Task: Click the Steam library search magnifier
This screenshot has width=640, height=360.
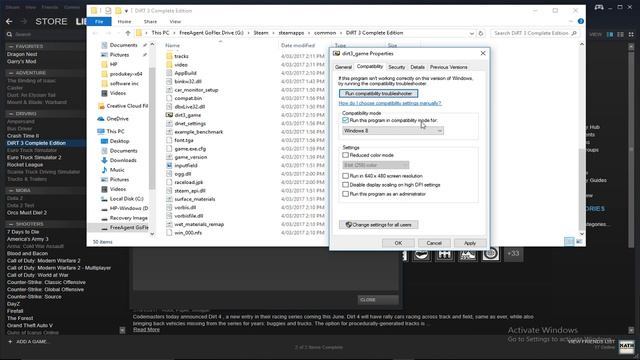Action: pyautogui.click(x=9, y=35)
